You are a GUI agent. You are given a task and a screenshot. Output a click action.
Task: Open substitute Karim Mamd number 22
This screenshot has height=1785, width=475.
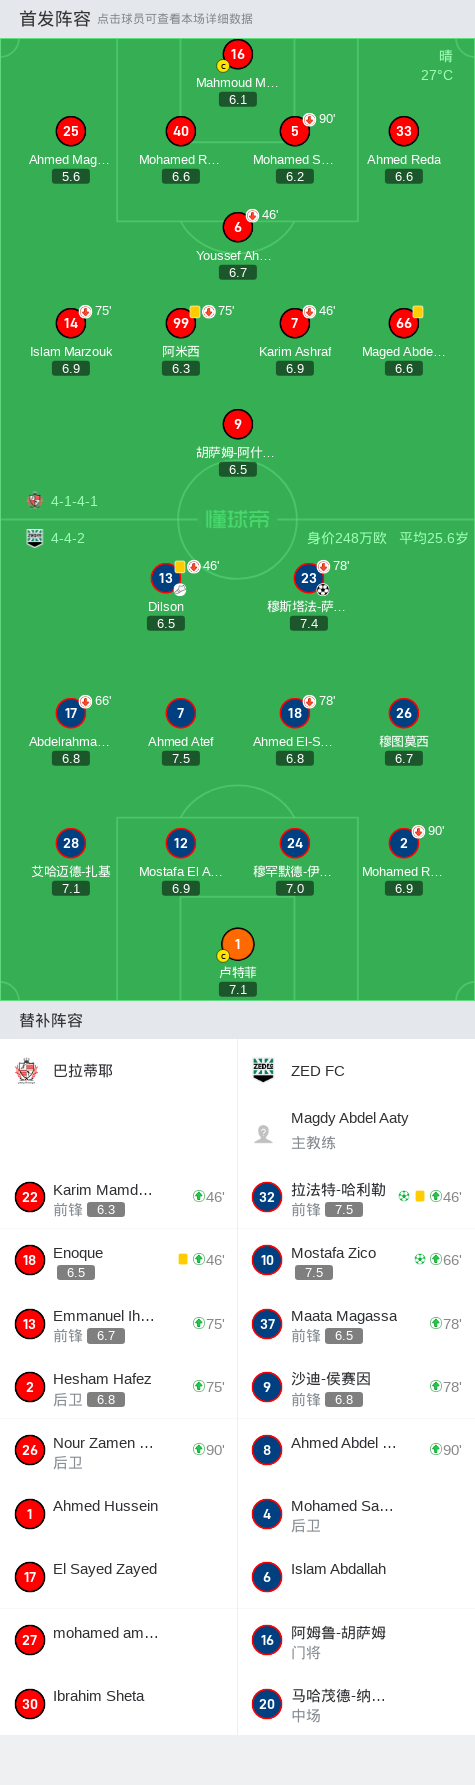[30, 1197]
